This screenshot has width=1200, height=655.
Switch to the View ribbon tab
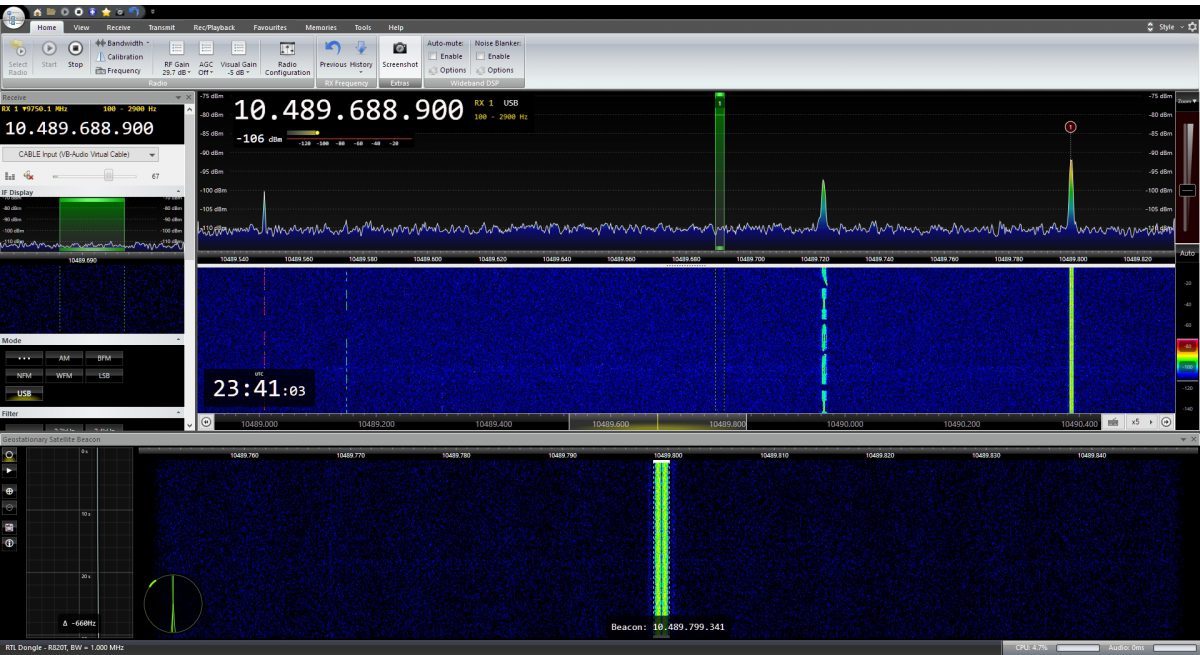coord(81,28)
